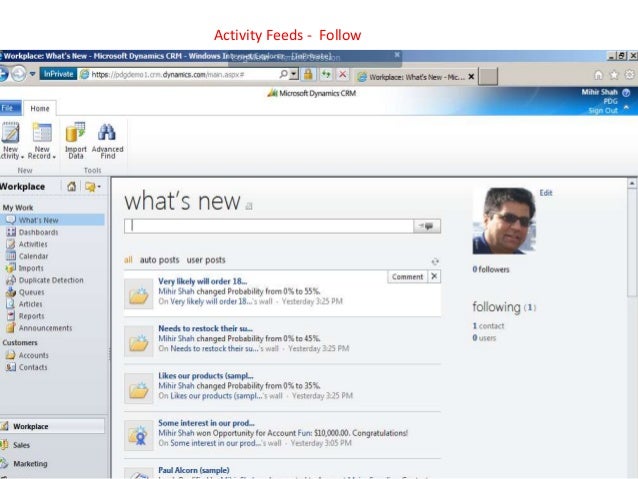This screenshot has height=479, width=638.
Task: Open Paul Alcorn (sample) post title
Action: click(194, 470)
